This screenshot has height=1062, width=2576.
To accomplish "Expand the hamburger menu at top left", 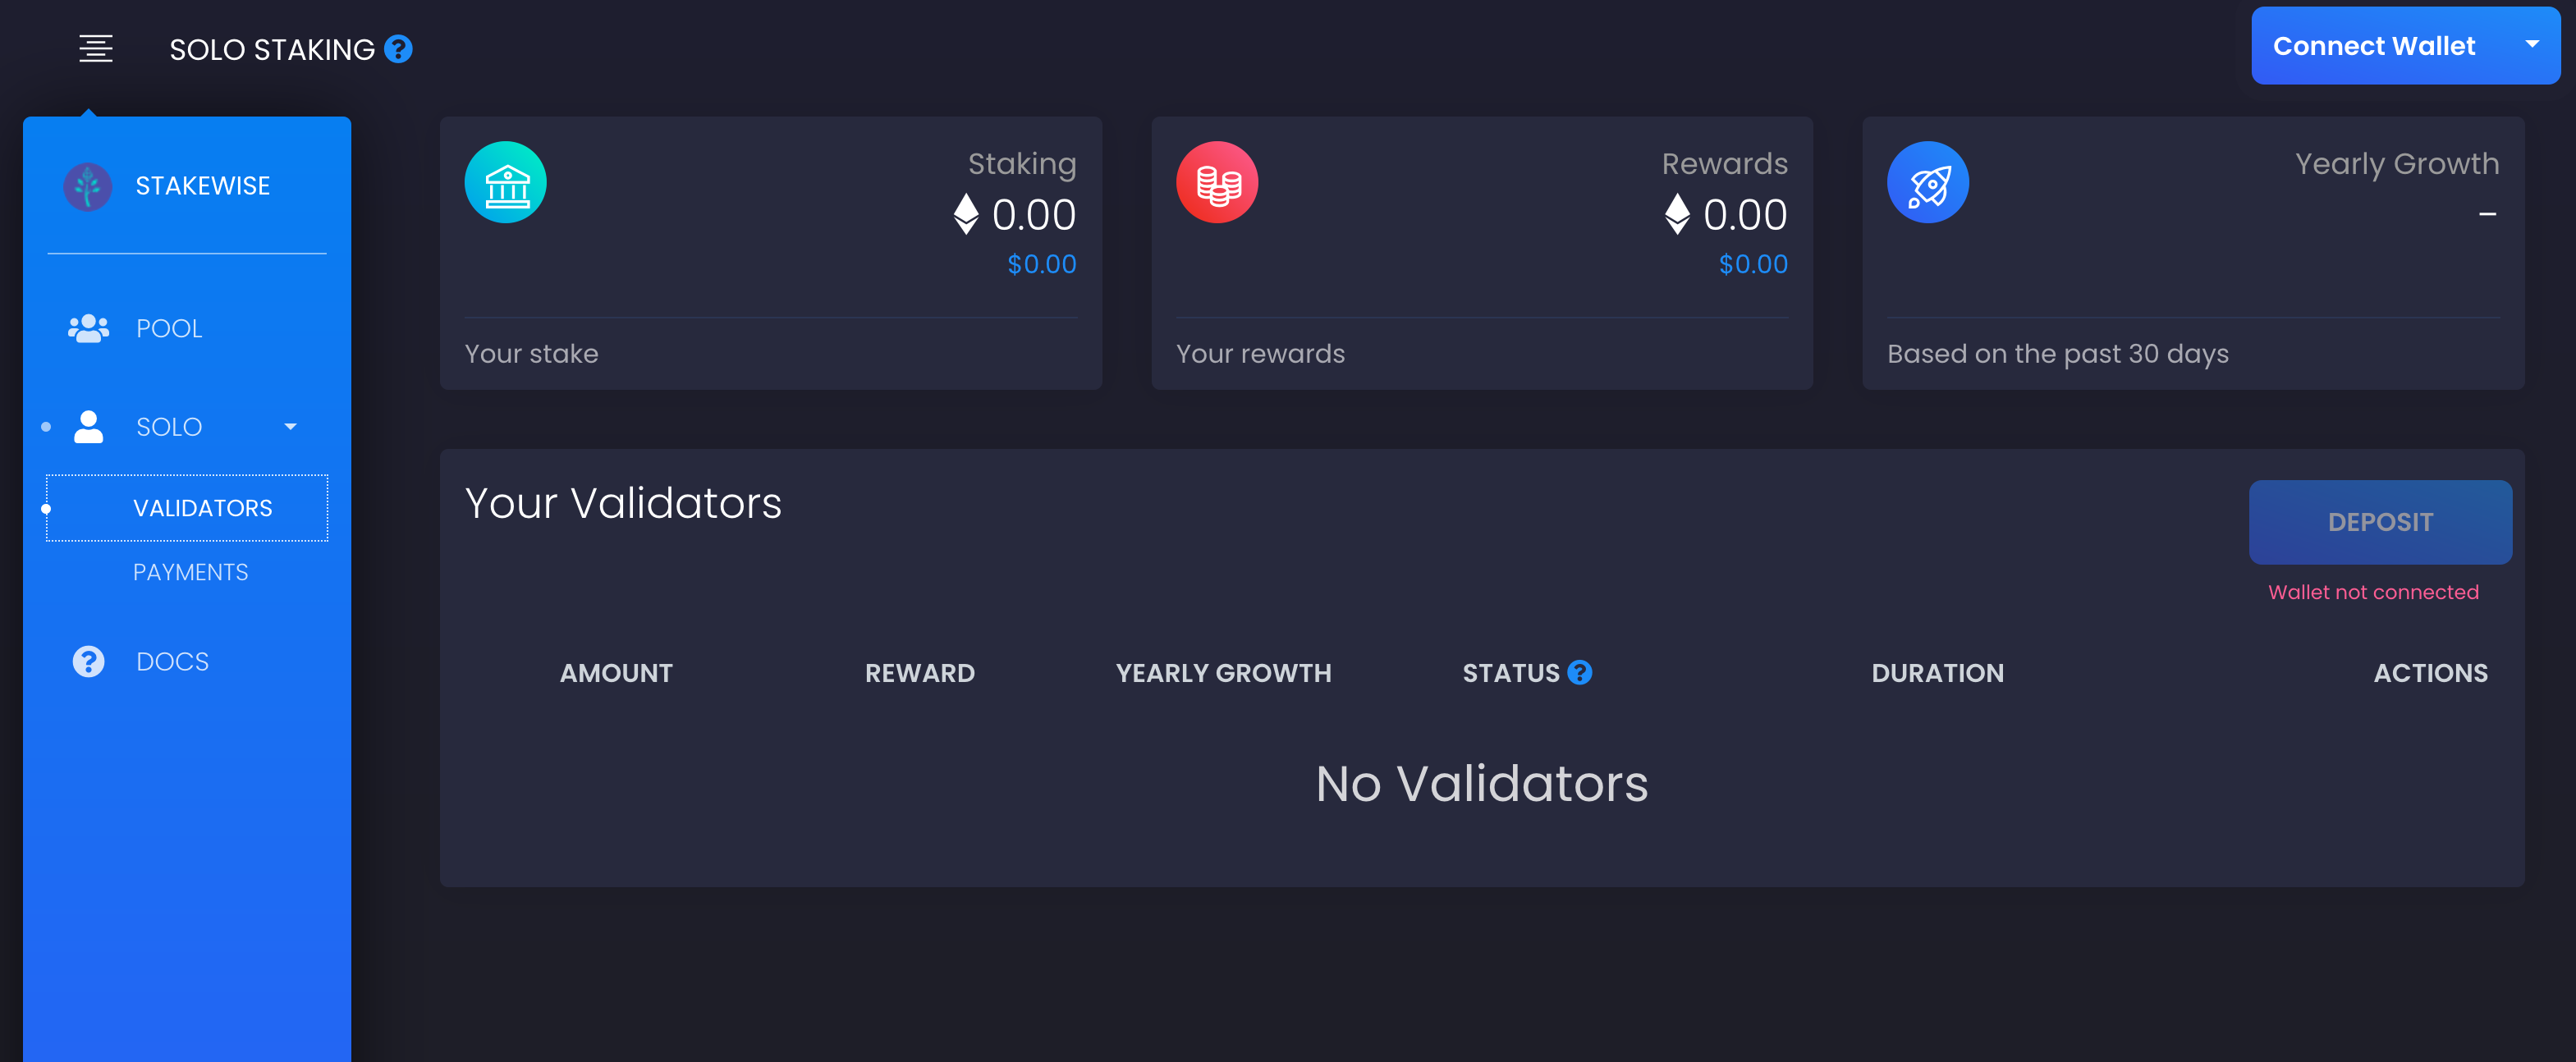I will coord(95,48).
